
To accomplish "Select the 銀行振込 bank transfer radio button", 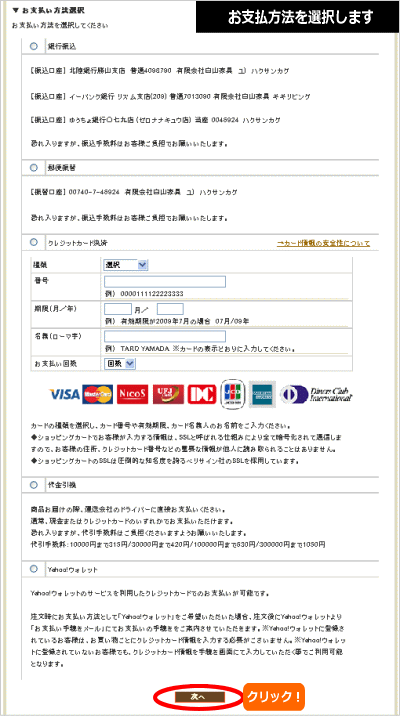I will [33, 46].
